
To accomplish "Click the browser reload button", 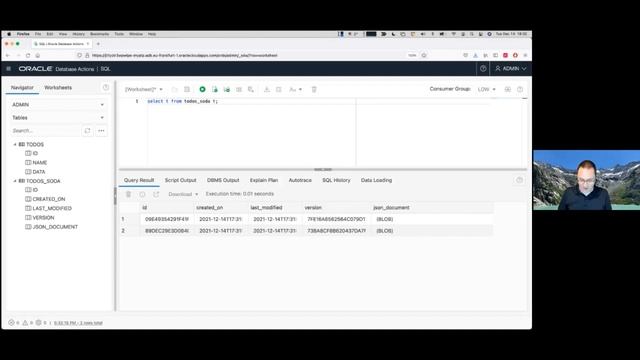I will (28, 55).
